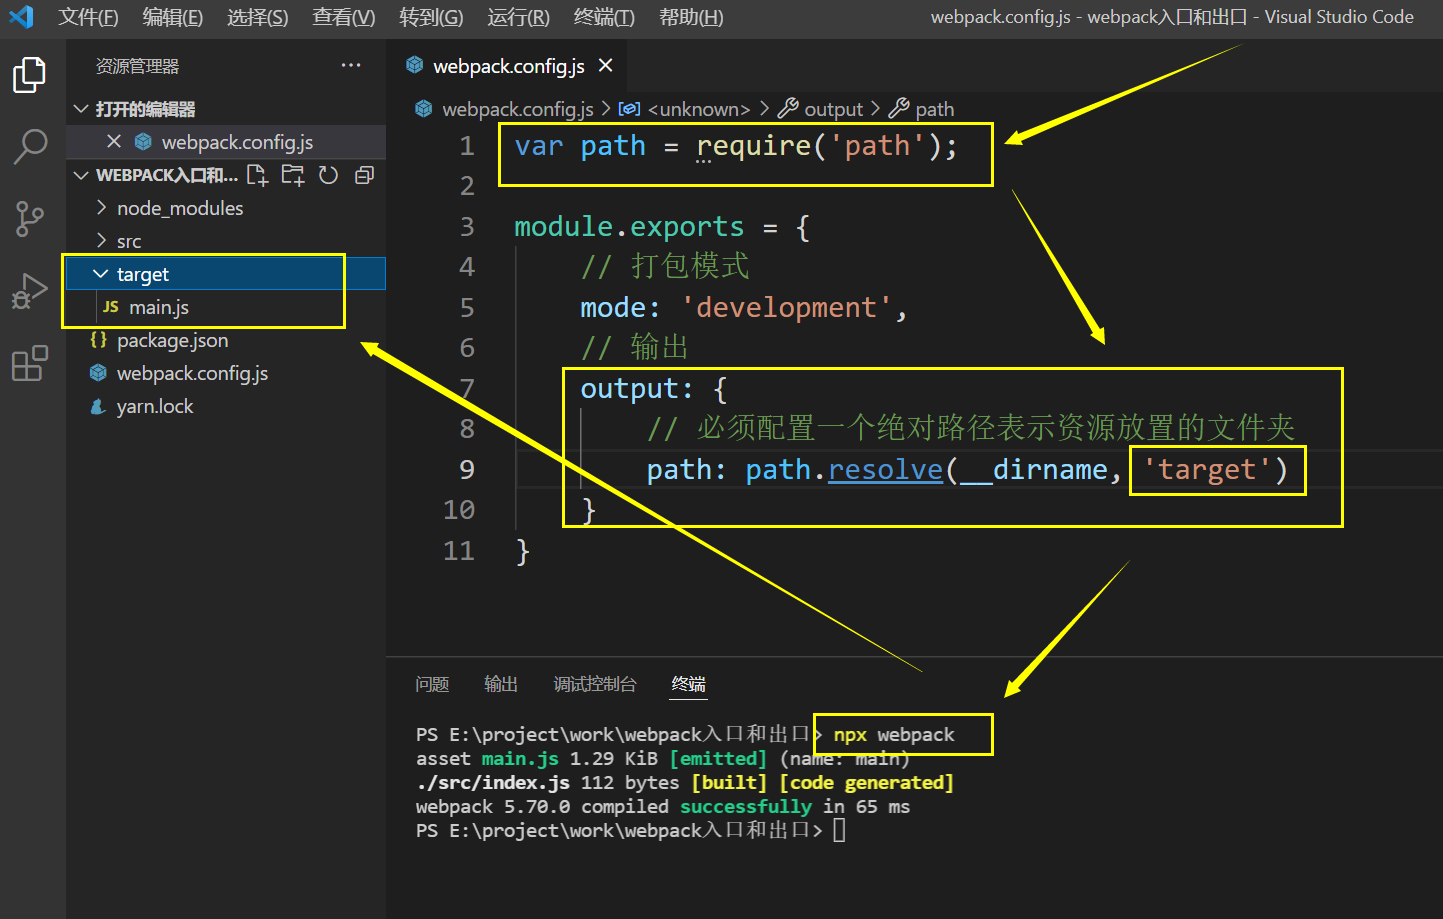Image resolution: width=1443 pixels, height=919 pixels.
Task: Click the VS Code logo icon
Action: (21, 17)
